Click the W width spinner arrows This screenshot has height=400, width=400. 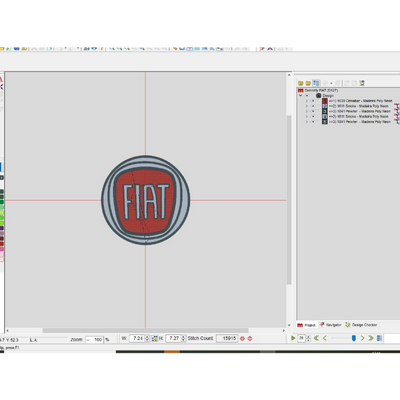click(147, 338)
